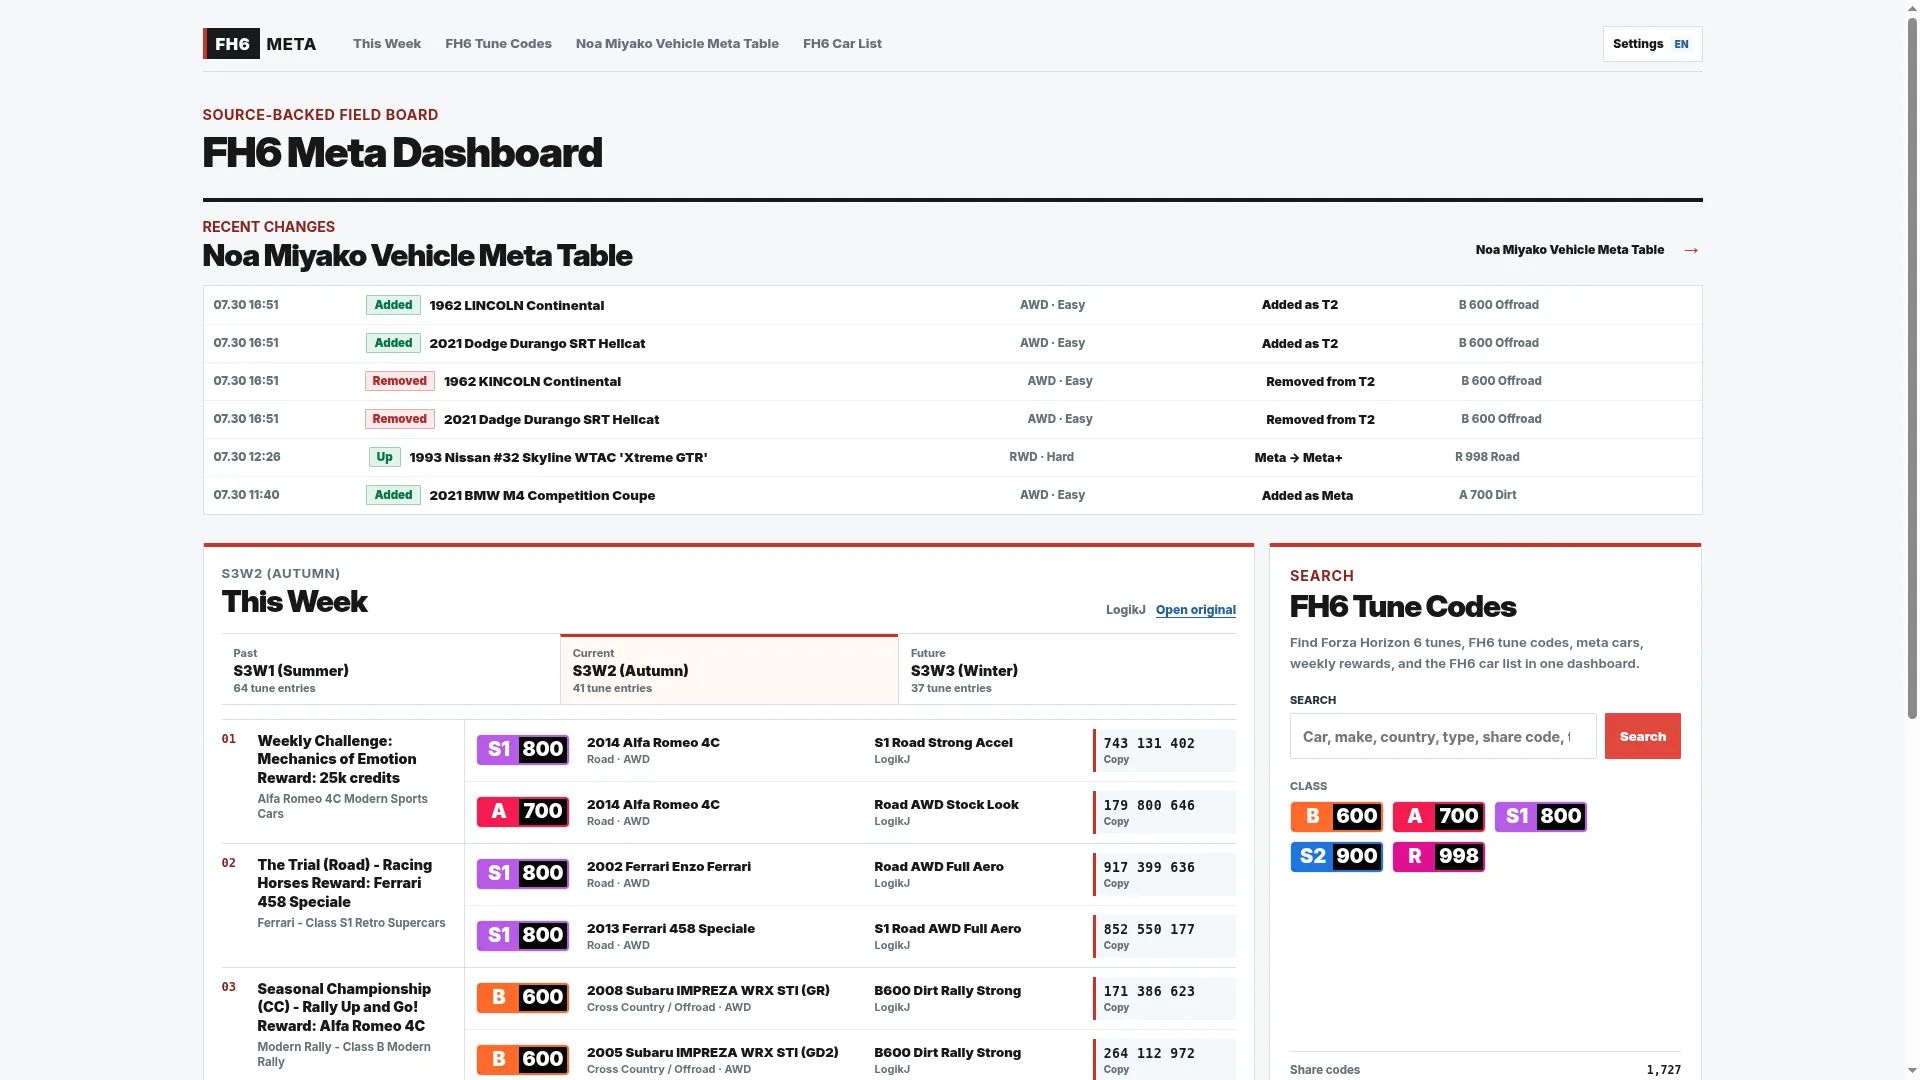Image resolution: width=1920 pixels, height=1080 pixels.
Task: Click the S1 Road AWD Full Aero tune name
Action: click(947, 929)
